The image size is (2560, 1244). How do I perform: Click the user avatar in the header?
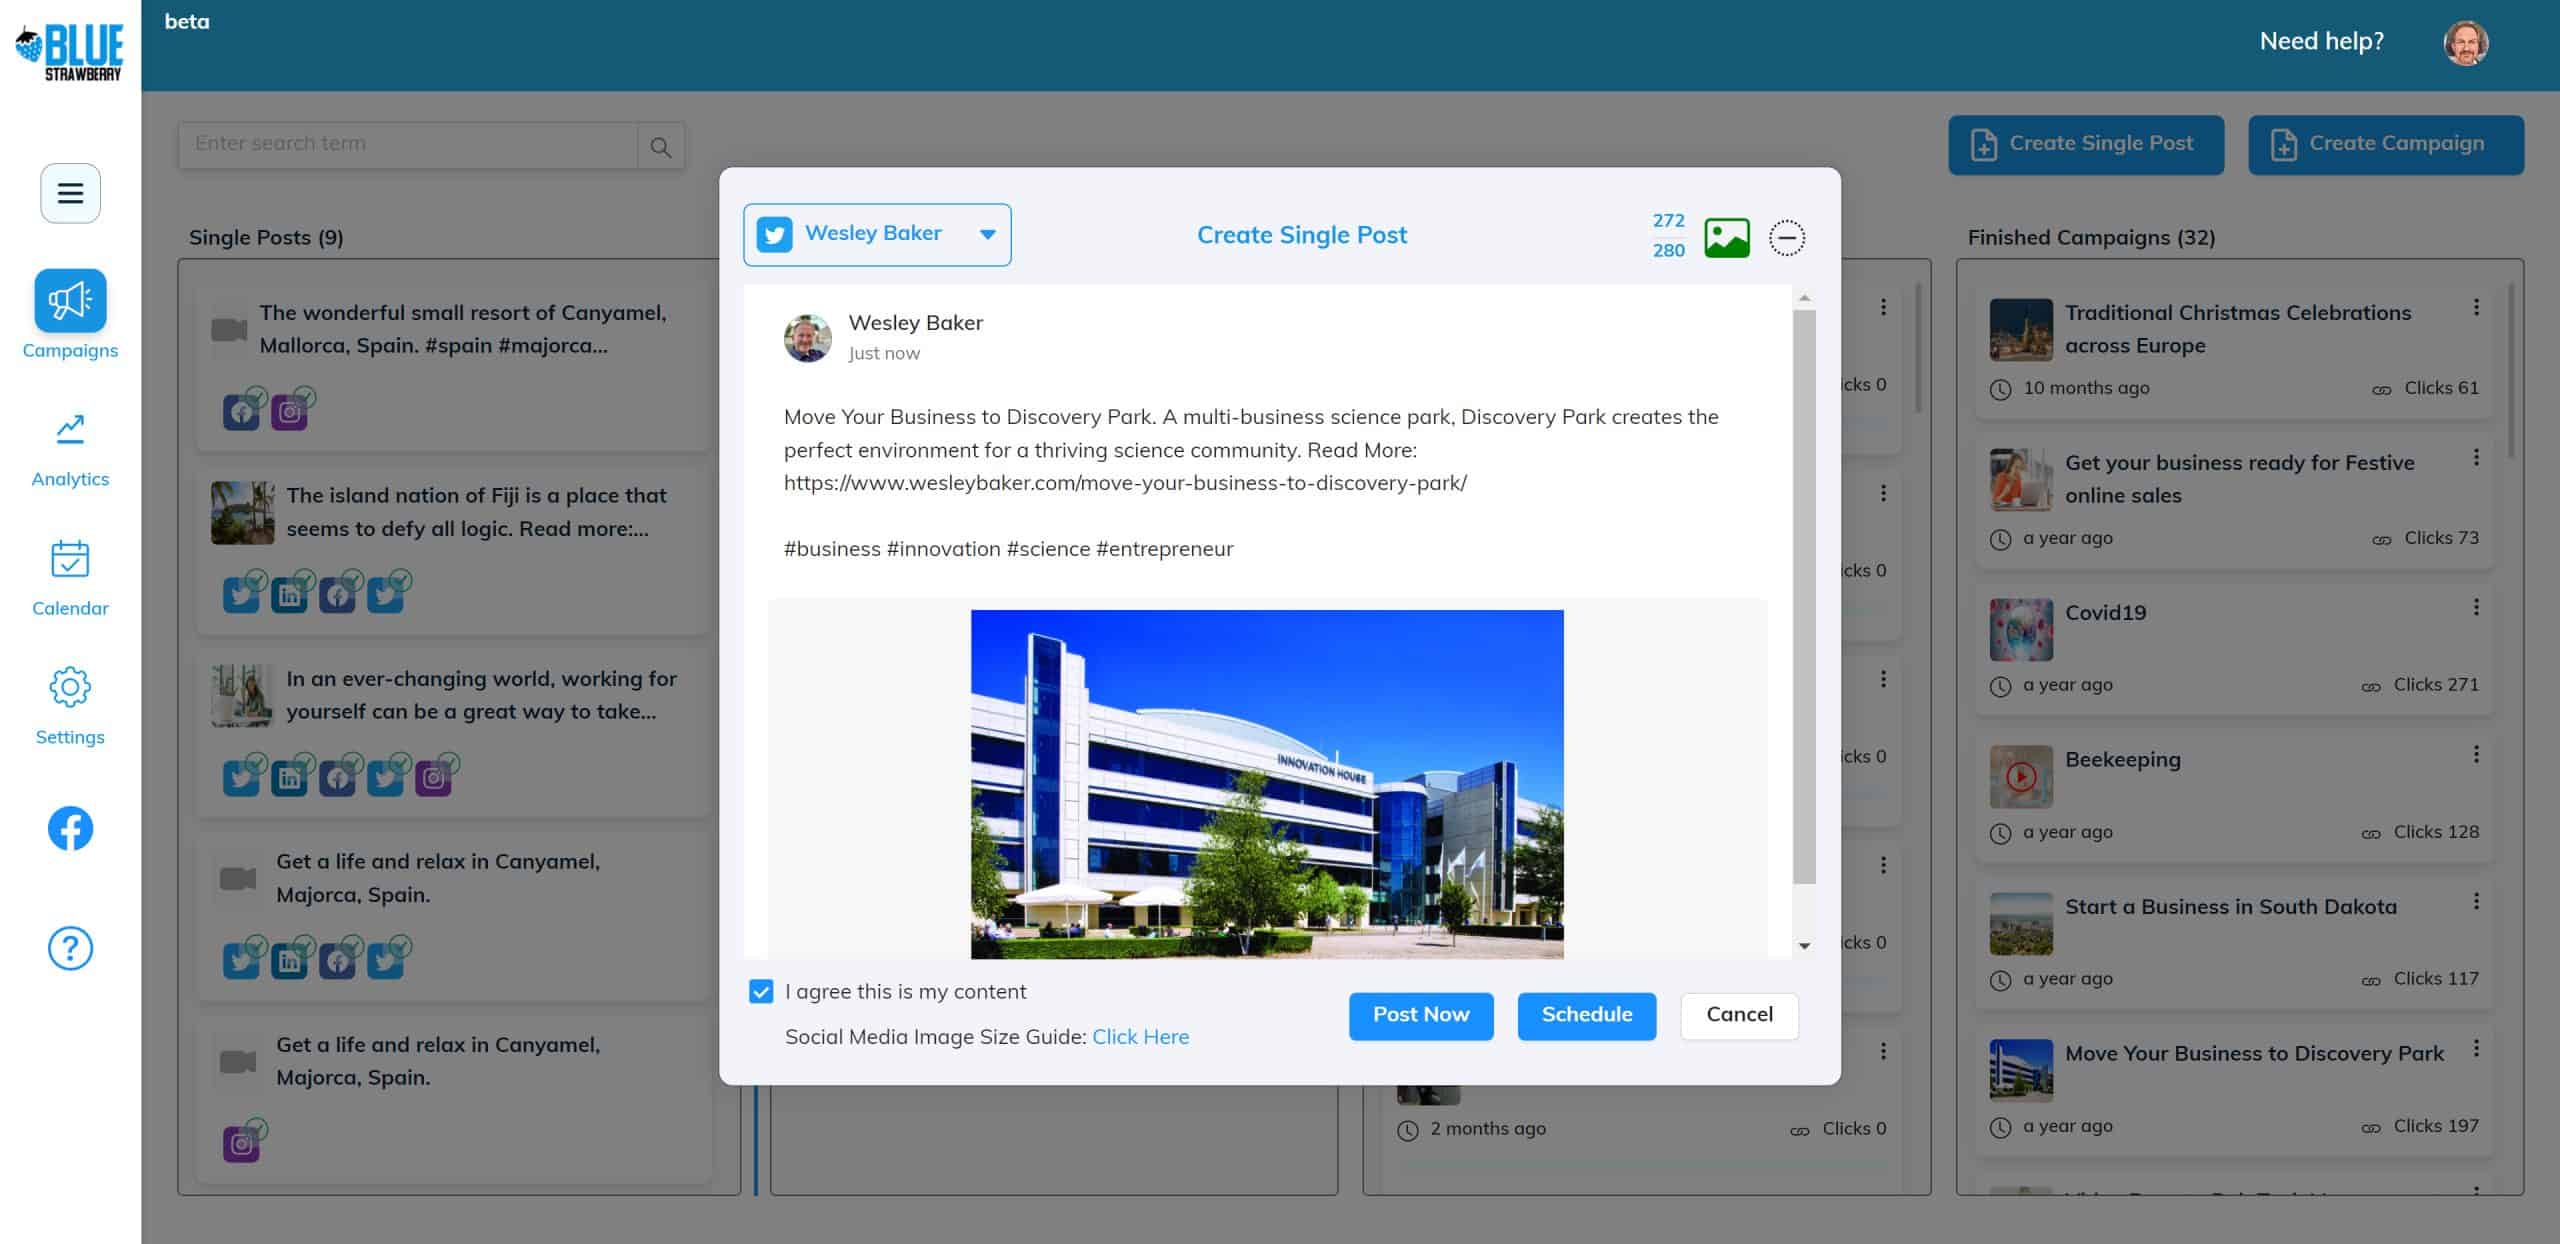coord(2465,43)
